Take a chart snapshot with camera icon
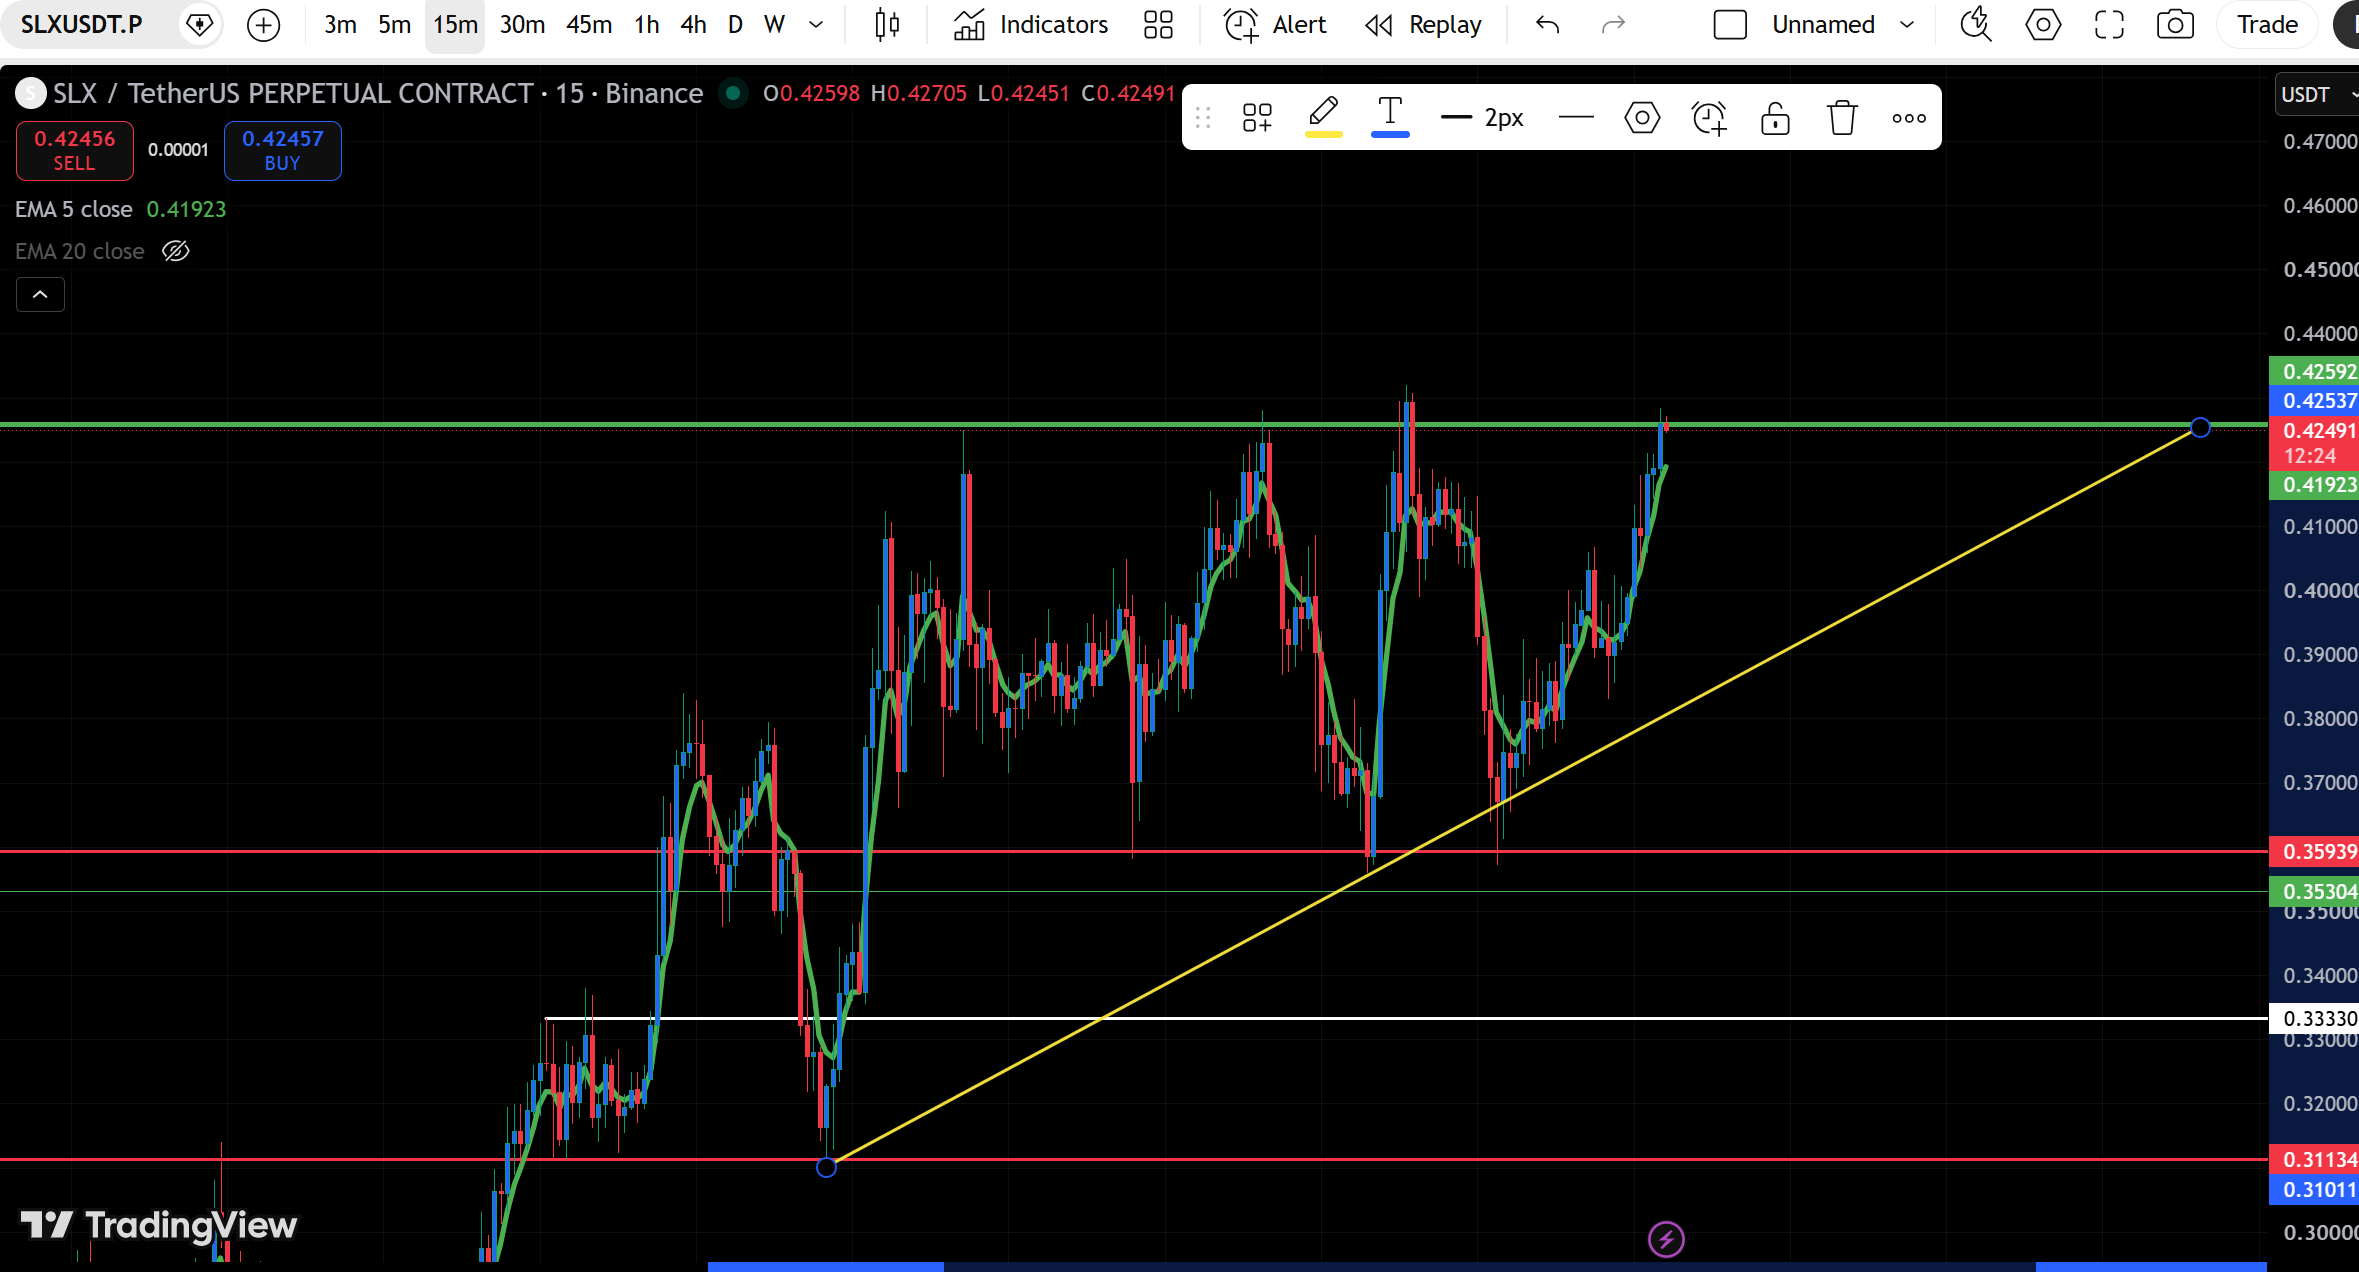The width and height of the screenshot is (2359, 1272). 2175,25
